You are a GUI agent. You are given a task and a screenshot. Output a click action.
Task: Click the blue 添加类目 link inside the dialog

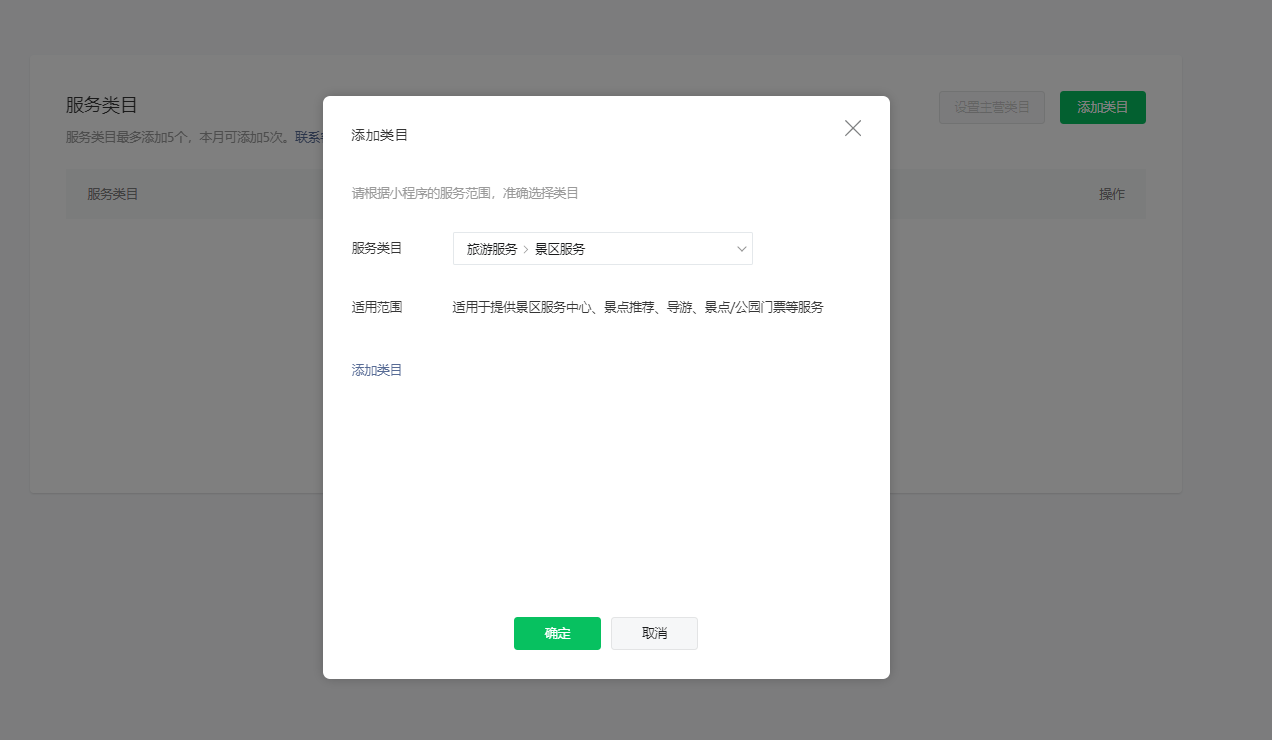377,370
